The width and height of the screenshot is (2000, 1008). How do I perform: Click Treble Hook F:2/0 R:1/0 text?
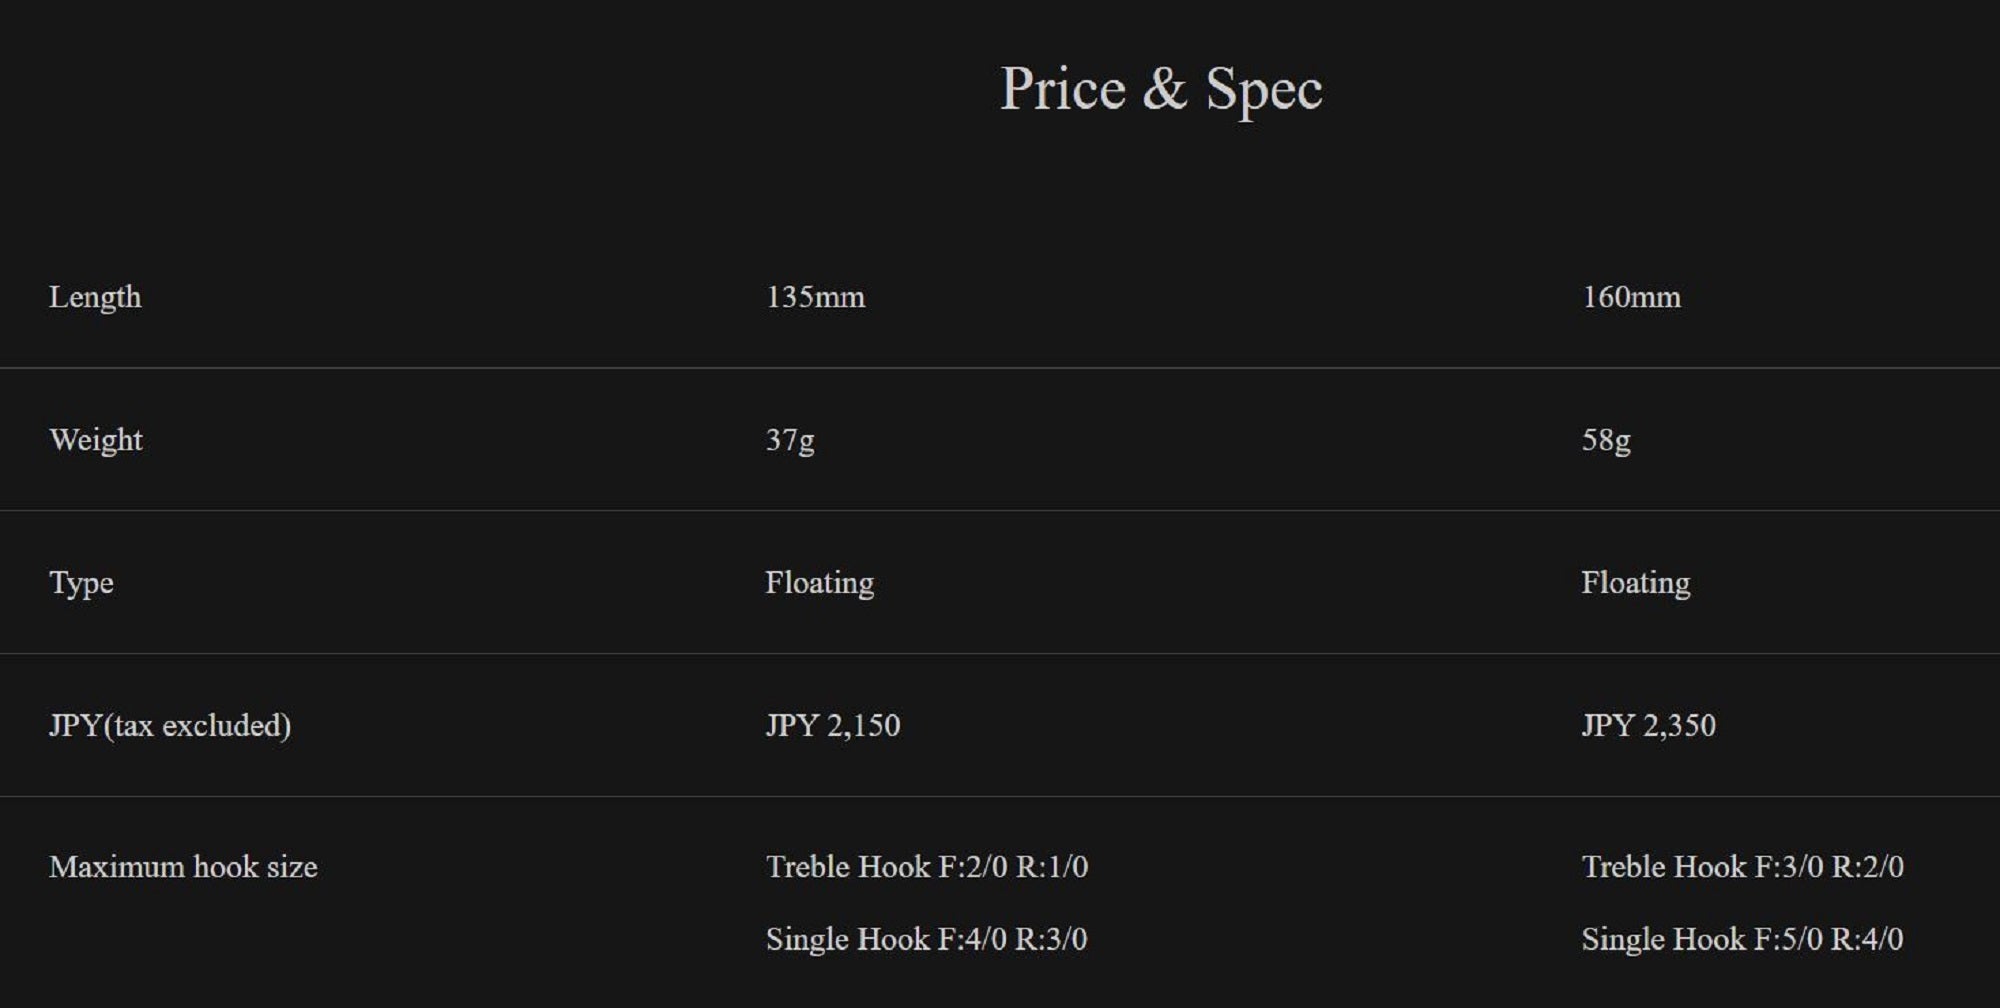[926, 867]
